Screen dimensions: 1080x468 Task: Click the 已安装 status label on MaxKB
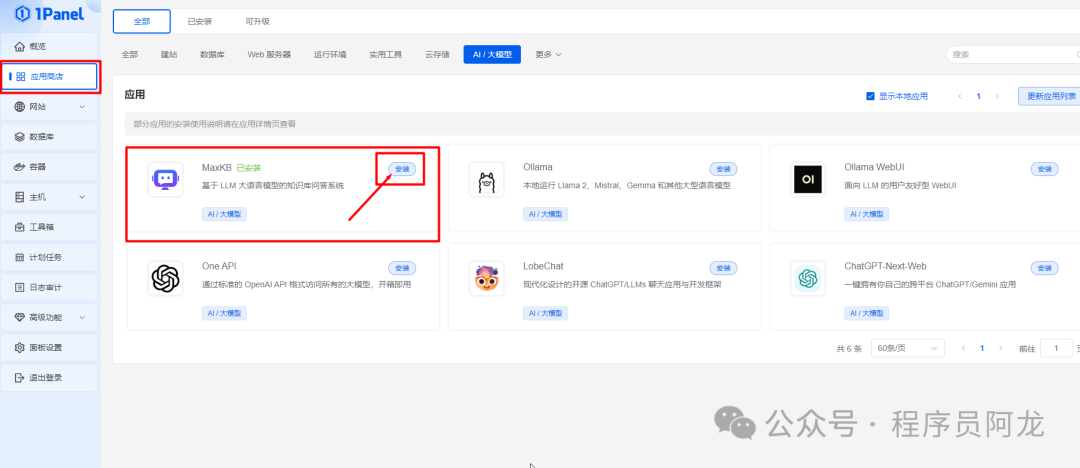coord(248,167)
